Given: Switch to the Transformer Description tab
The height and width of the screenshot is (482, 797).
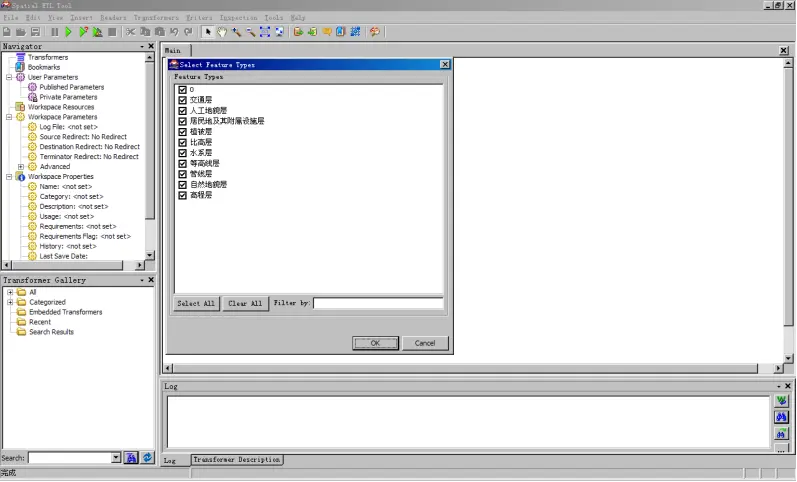Looking at the screenshot, I should coord(237,460).
